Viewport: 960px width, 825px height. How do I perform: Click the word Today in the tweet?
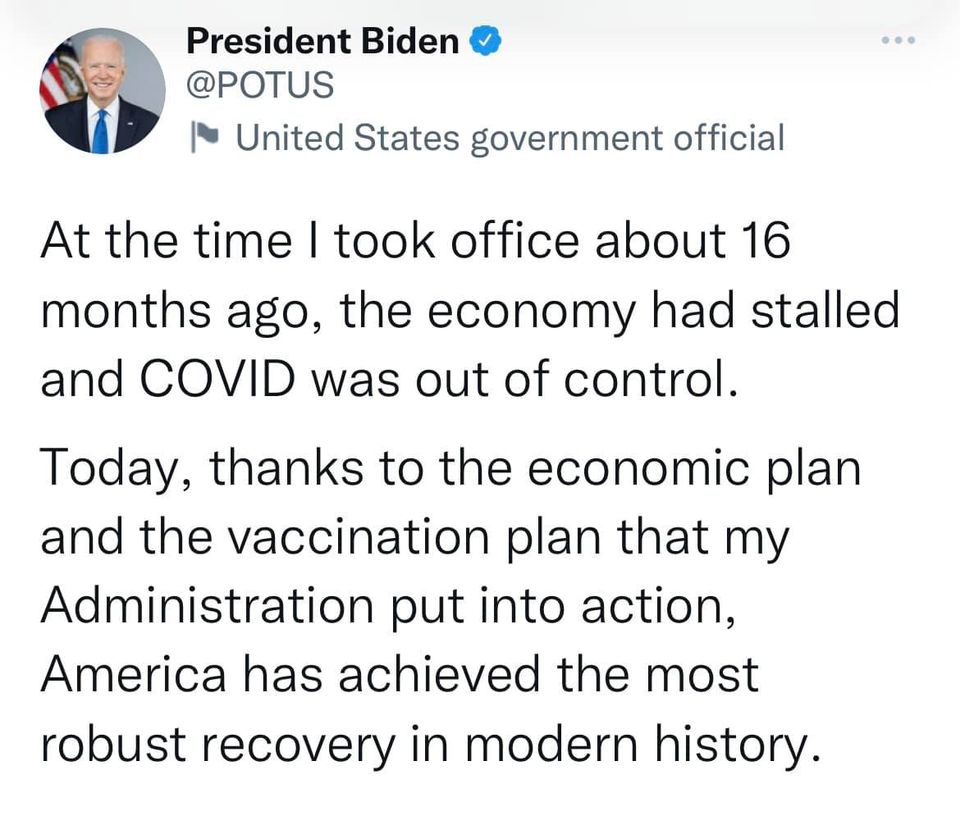click(x=109, y=470)
